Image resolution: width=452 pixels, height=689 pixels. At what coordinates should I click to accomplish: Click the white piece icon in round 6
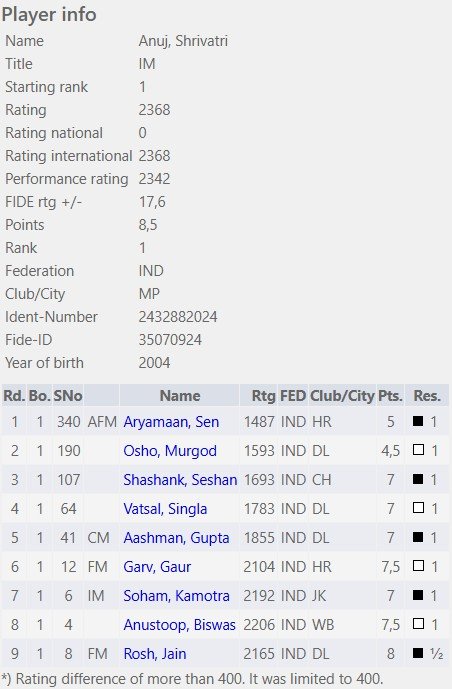point(418,566)
